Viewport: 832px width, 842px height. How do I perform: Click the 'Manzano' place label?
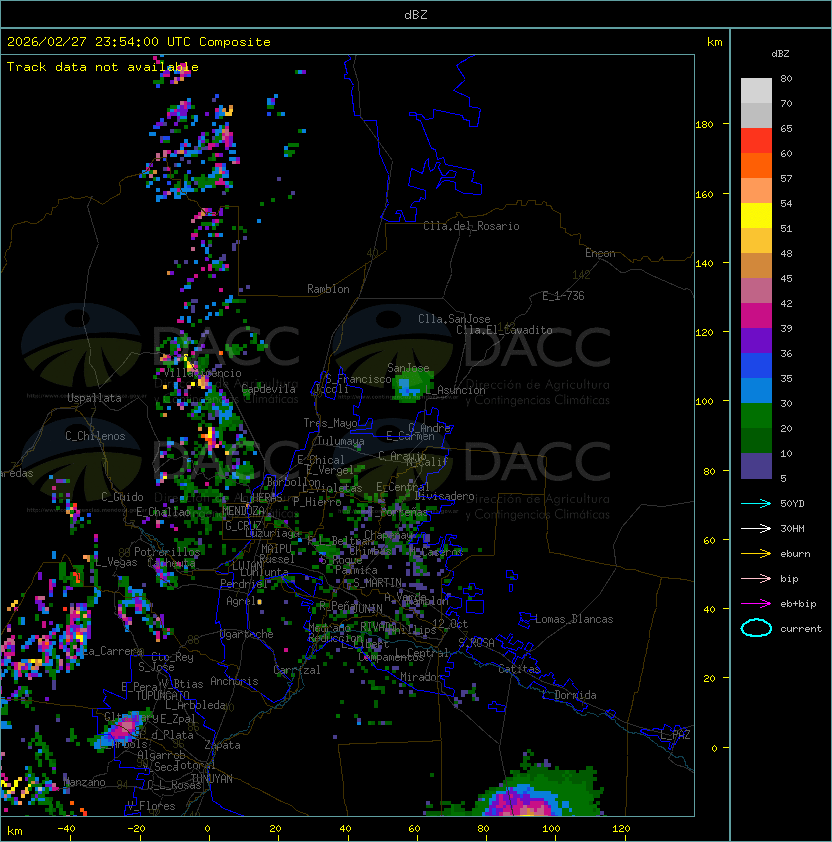pos(84,782)
